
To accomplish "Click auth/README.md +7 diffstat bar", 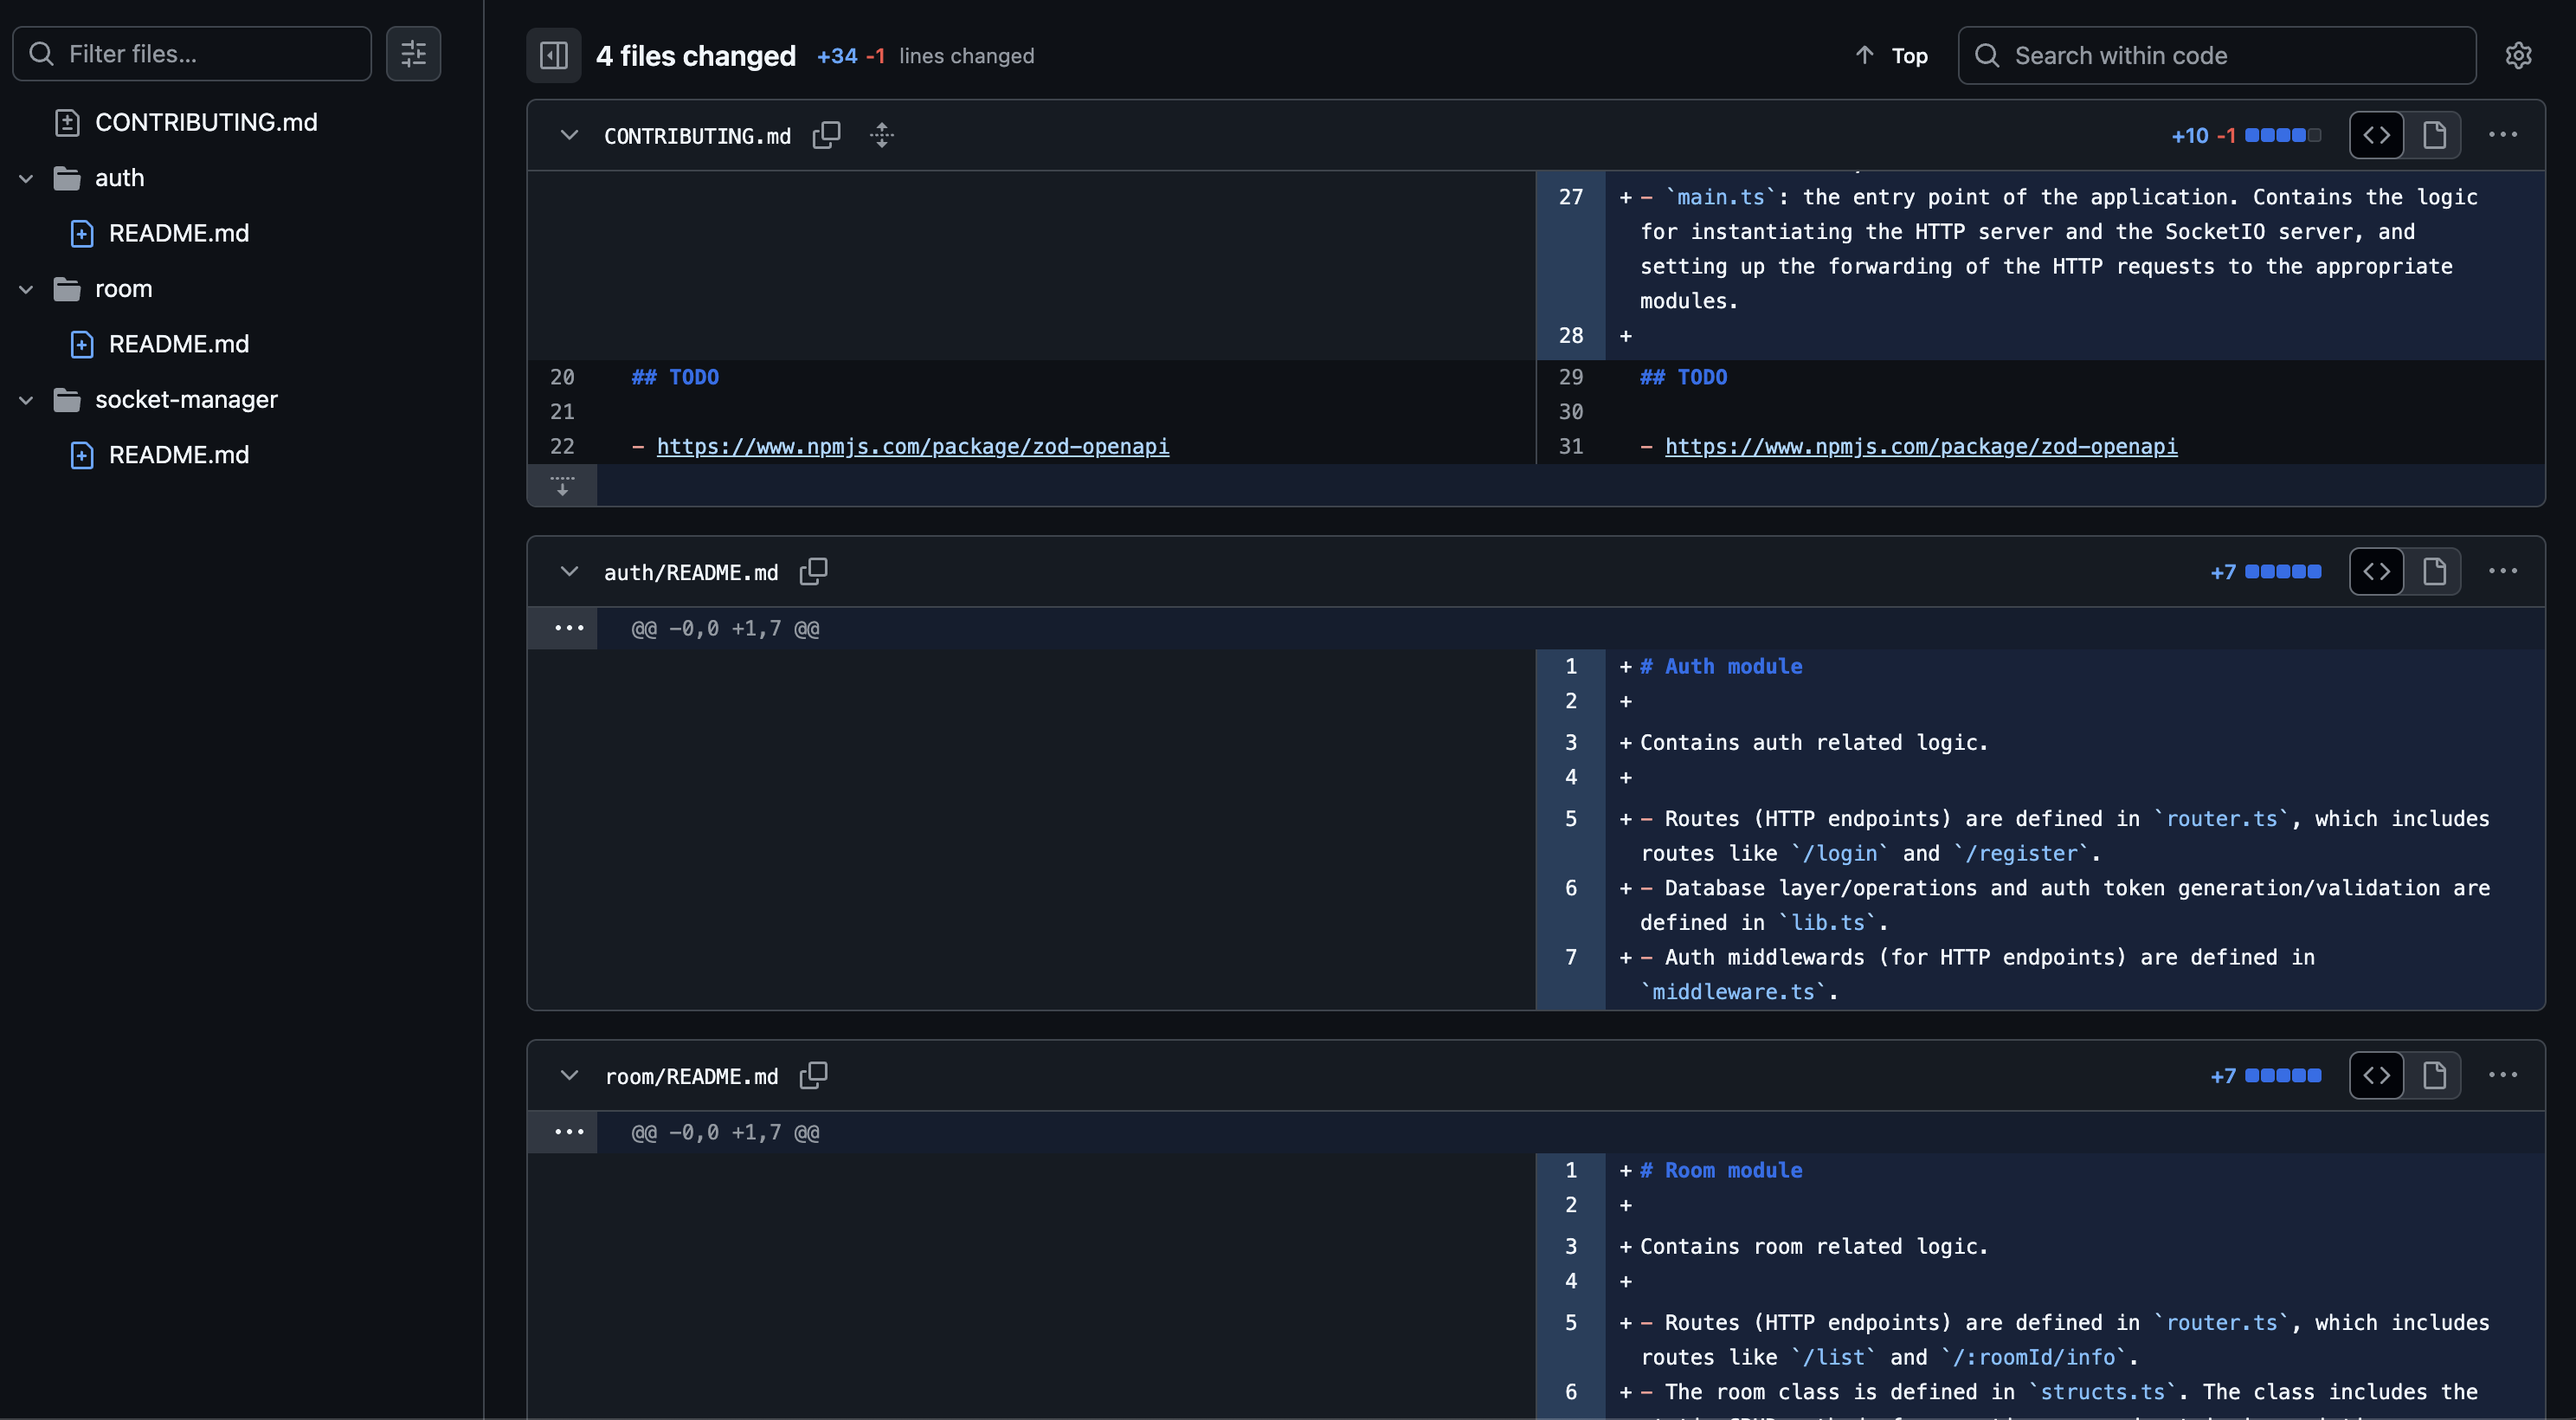I will click(x=2283, y=571).
